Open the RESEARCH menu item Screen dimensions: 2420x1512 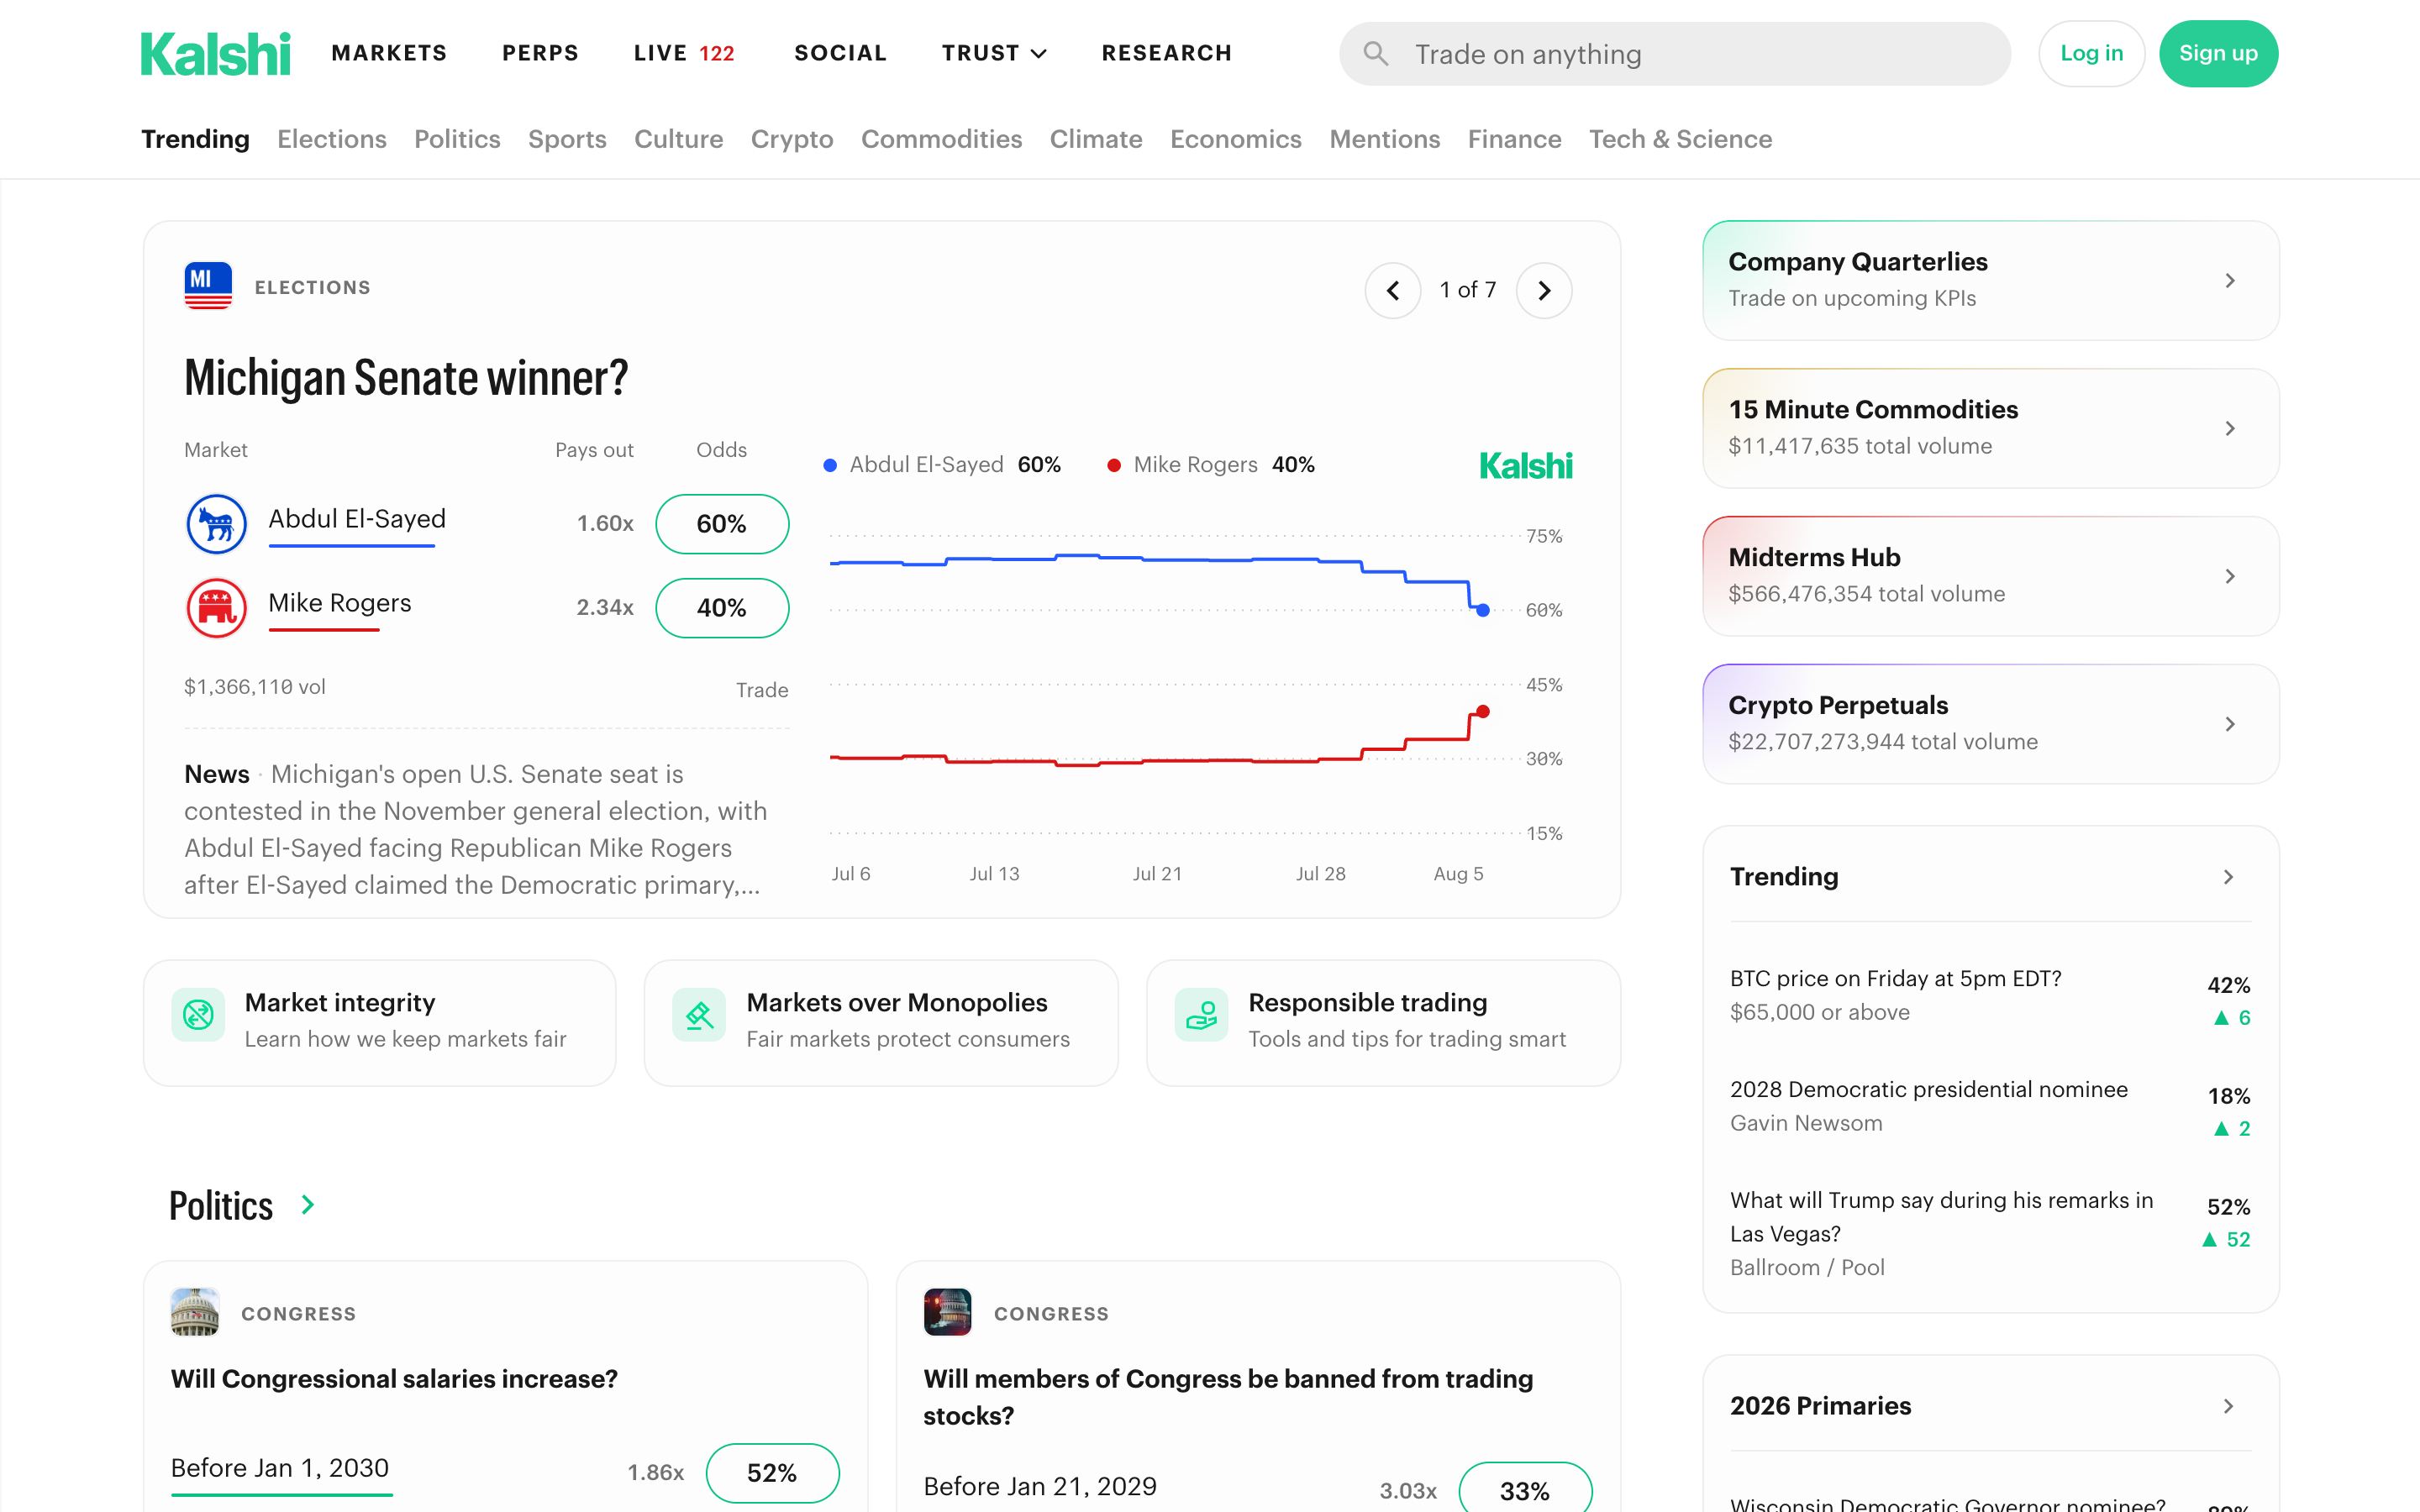pyautogui.click(x=1166, y=53)
